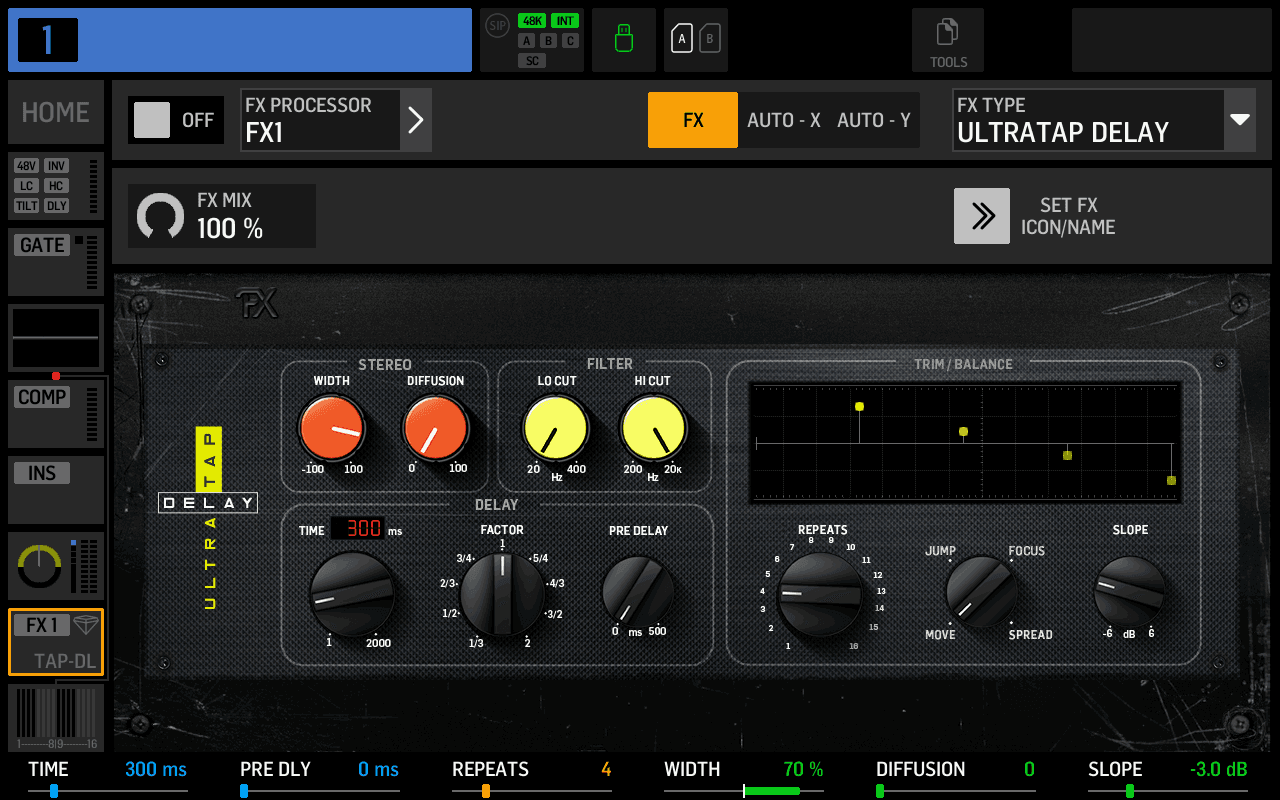Go to the HOME screen
Screen dimensions: 1280x800
[56, 112]
